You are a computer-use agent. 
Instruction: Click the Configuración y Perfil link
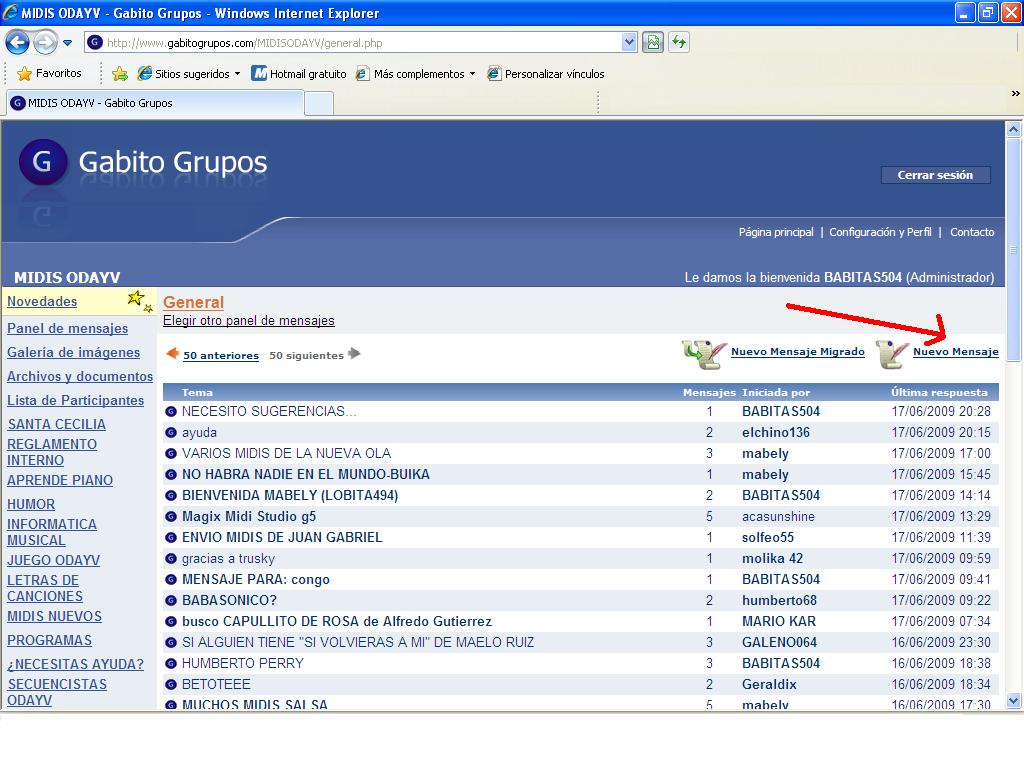pos(880,232)
